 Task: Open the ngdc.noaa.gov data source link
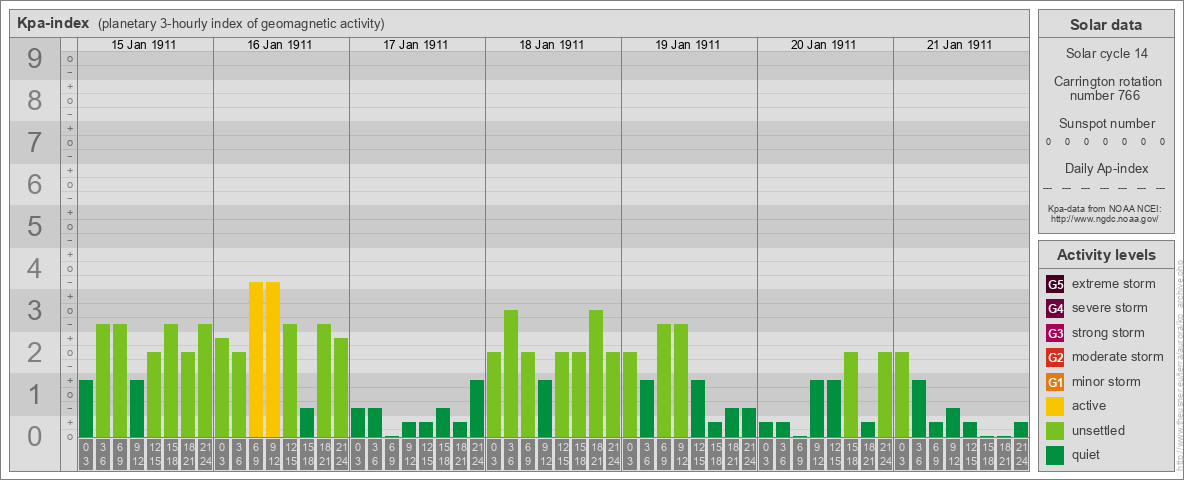tap(1103, 218)
